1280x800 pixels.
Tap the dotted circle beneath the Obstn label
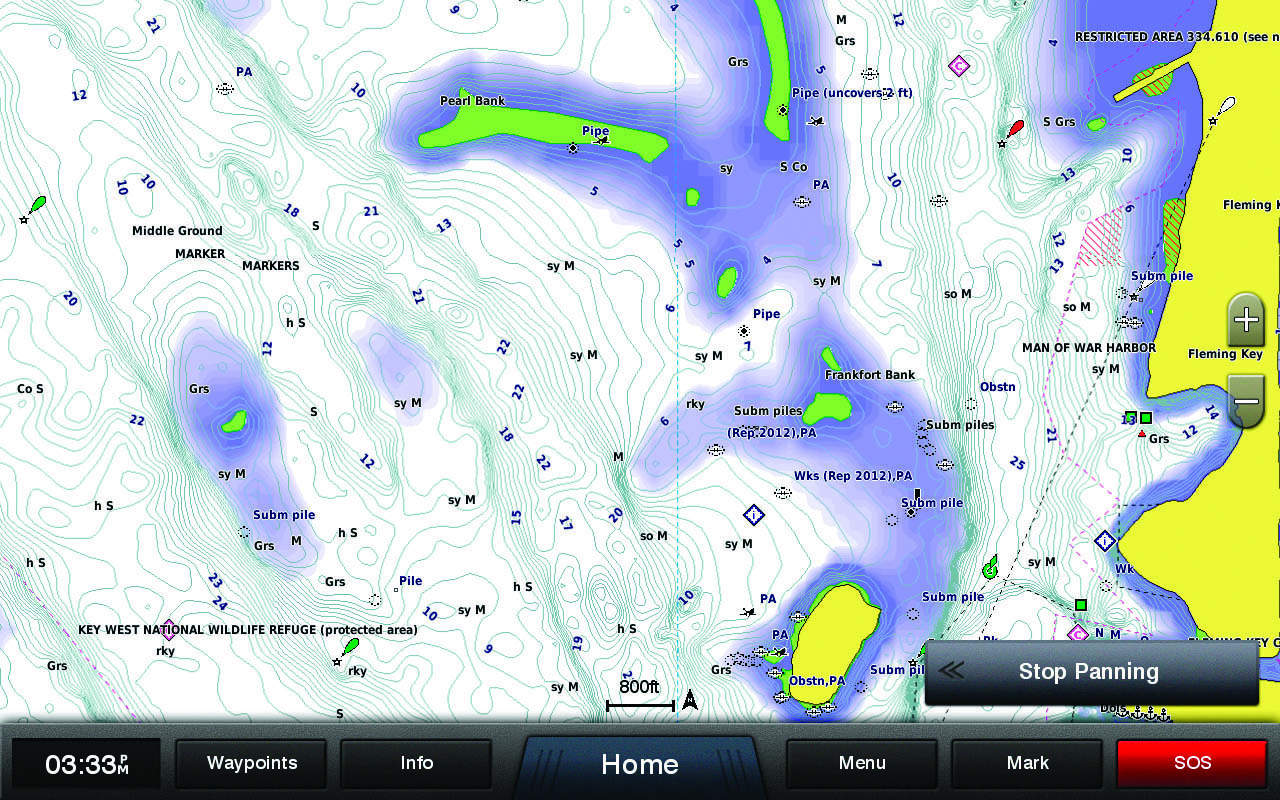tap(970, 404)
